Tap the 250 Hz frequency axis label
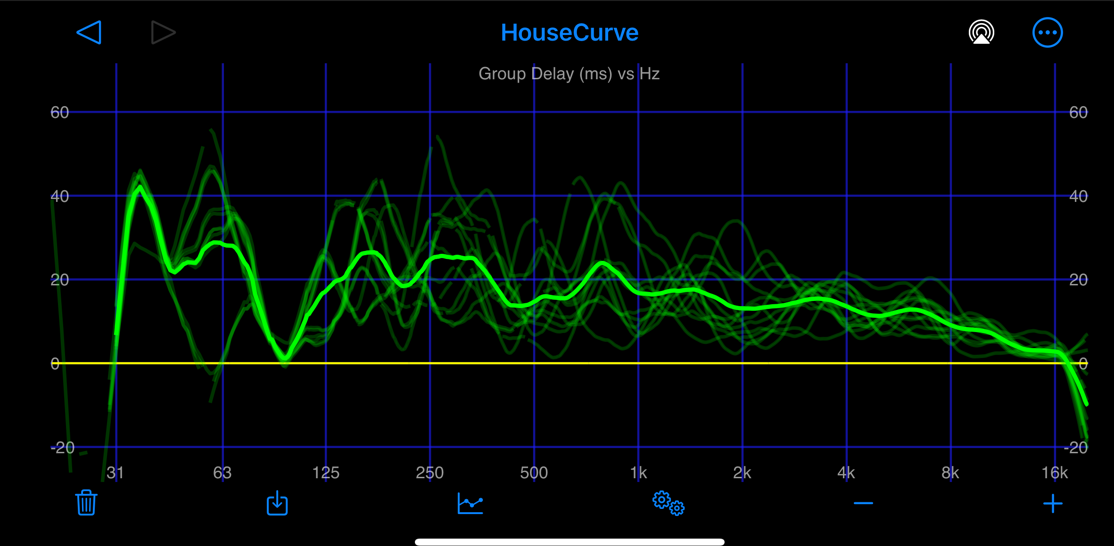This screenshot has width=1114, height=546. click(x=430, y=474)
